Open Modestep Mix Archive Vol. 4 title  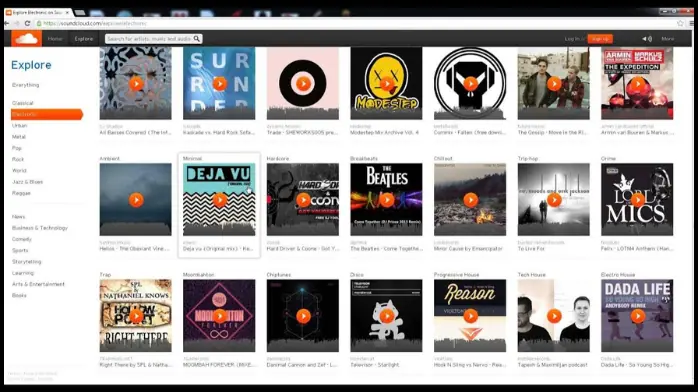point(384,133)
